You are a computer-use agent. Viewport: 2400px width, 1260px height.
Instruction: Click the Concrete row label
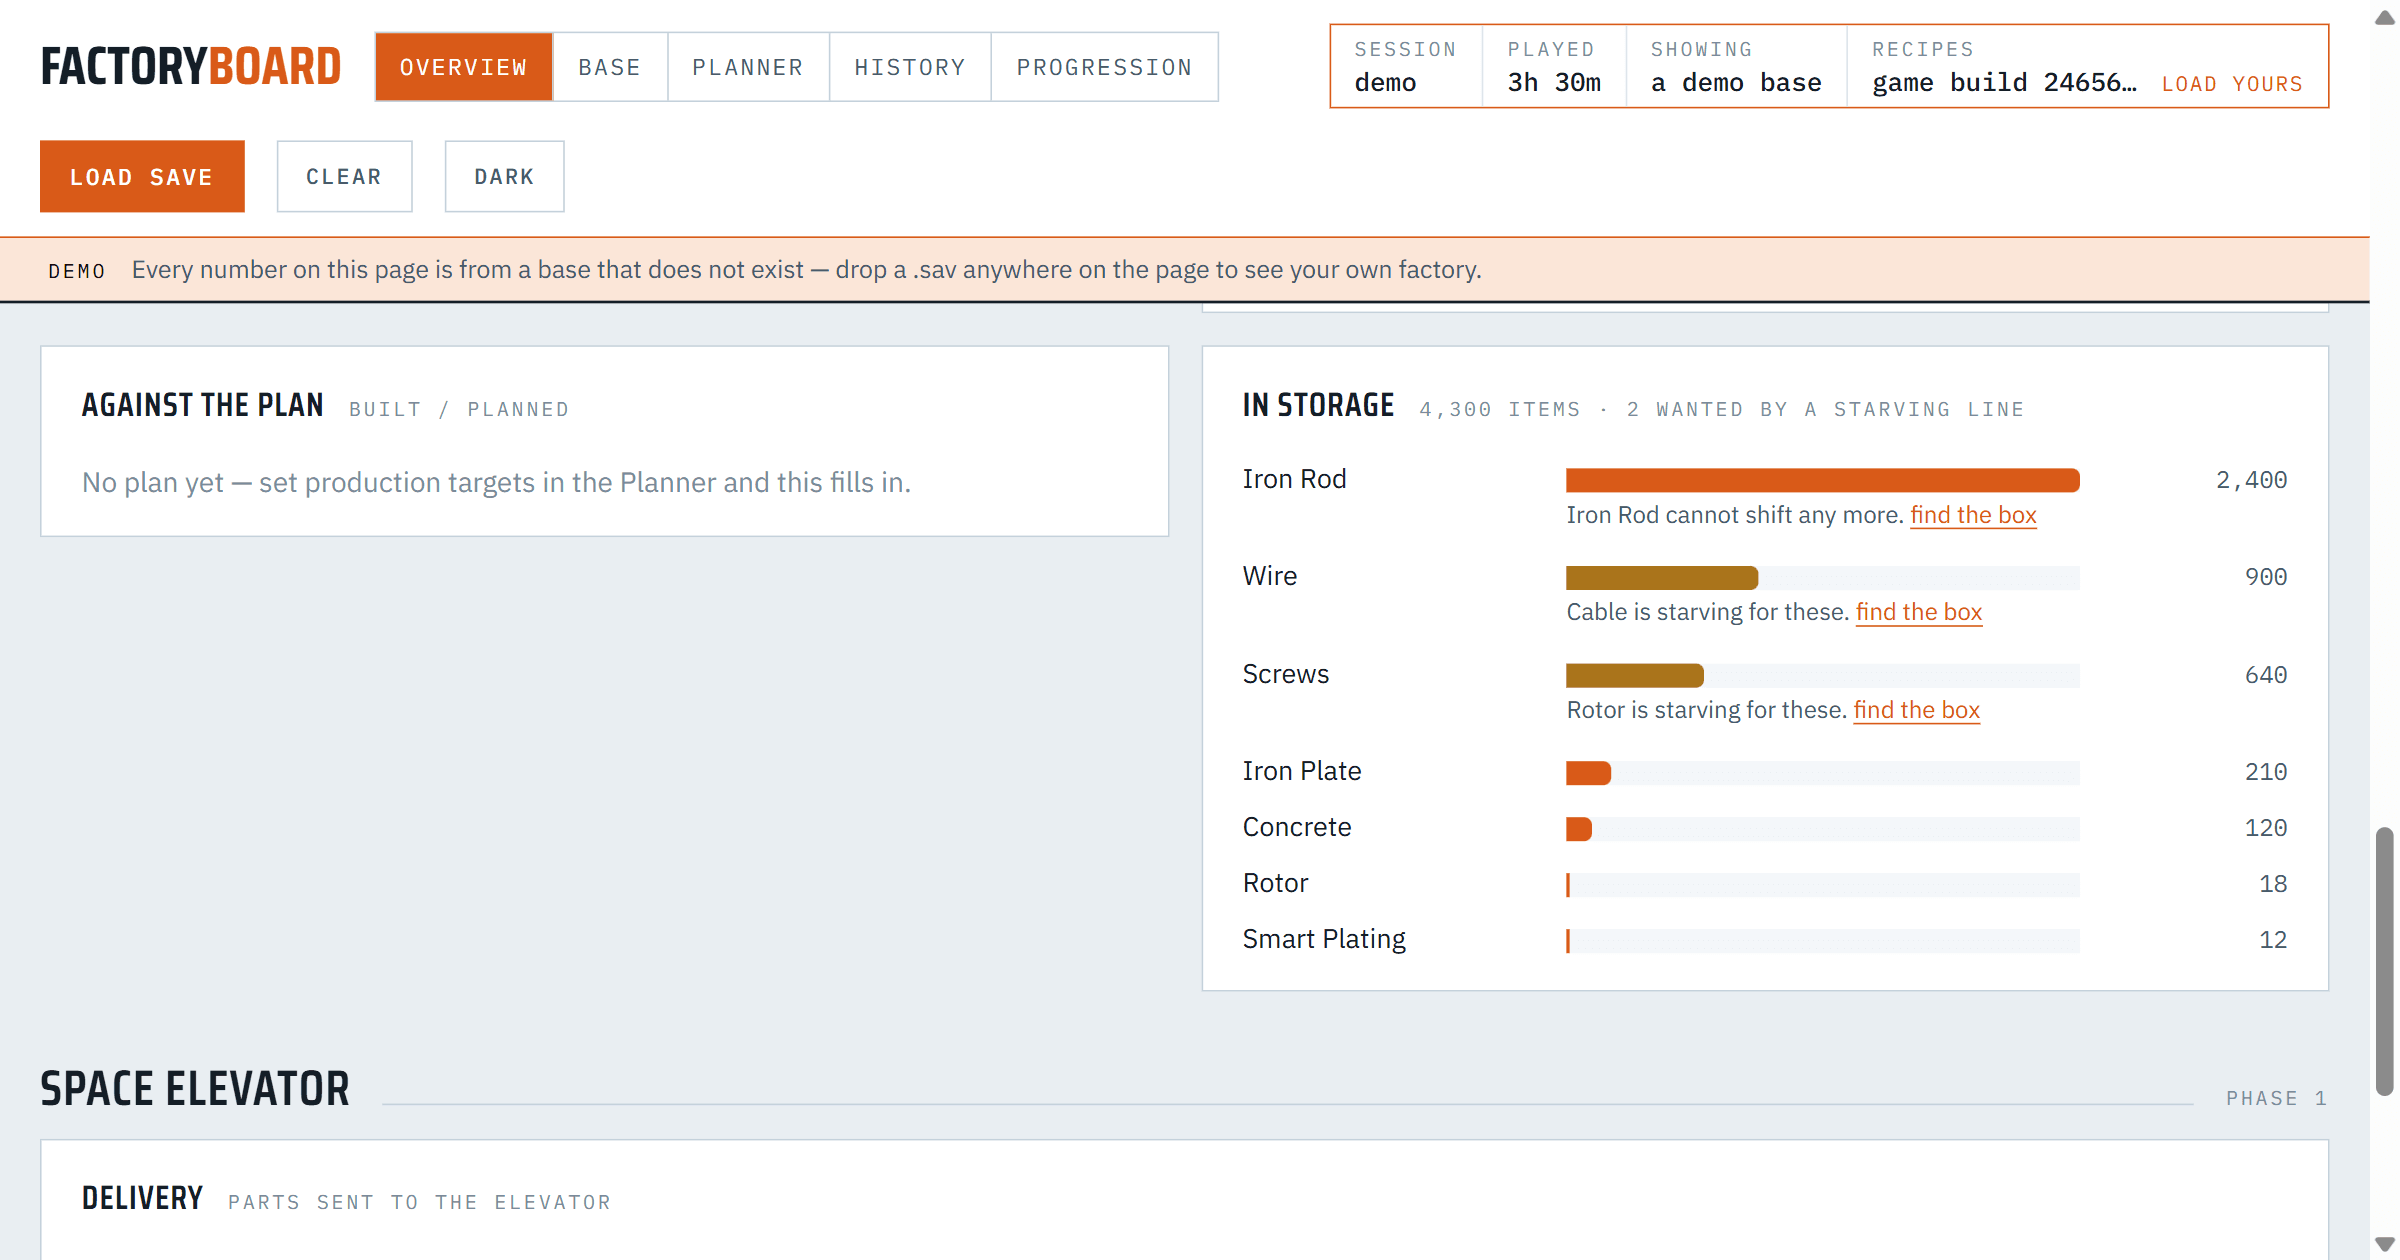coord(1297,827)
